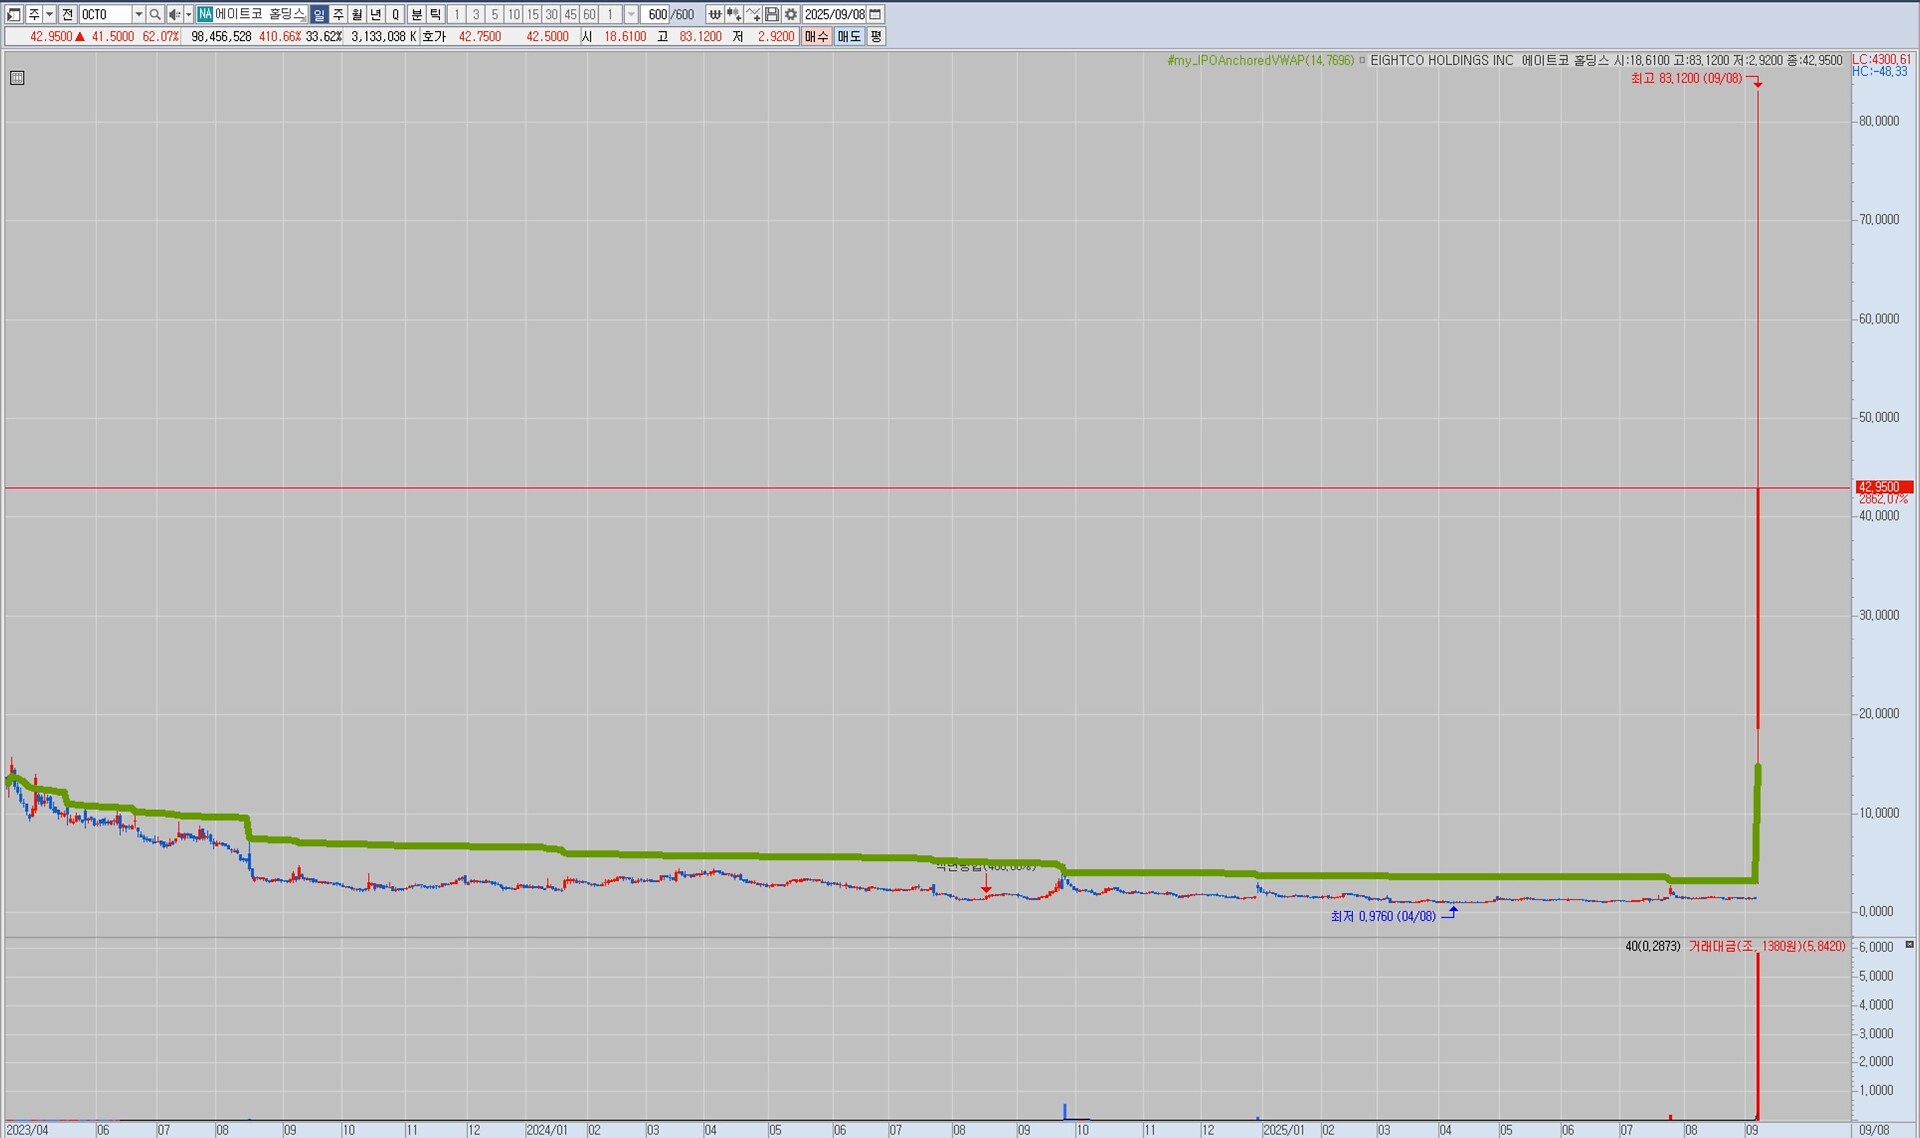This screenshot has width=1920, height=1138.
Task: Click the speaker sound icon
Action: click(174, 14)
